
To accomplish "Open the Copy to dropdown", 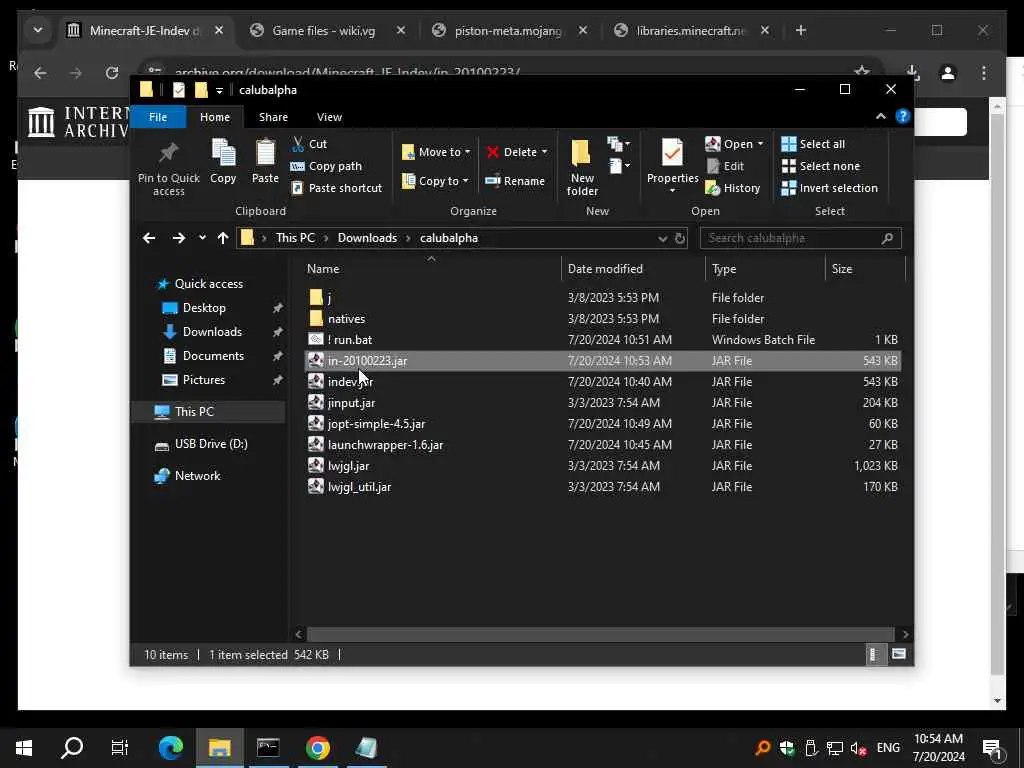I will (x=435, y=181).
